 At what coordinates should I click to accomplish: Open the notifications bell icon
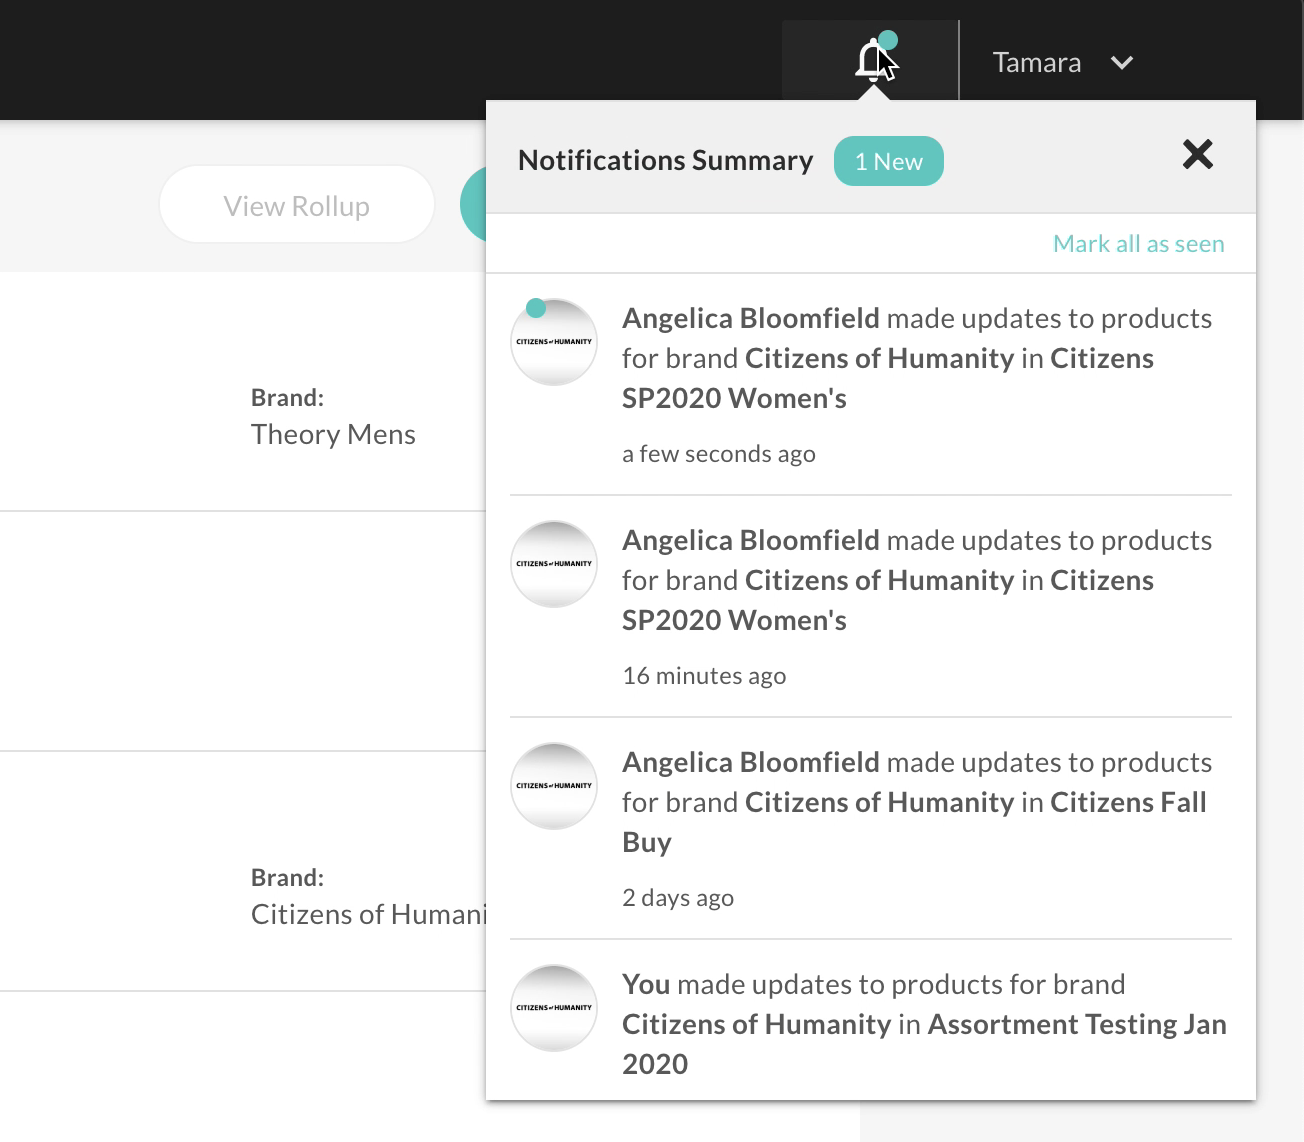872,60
